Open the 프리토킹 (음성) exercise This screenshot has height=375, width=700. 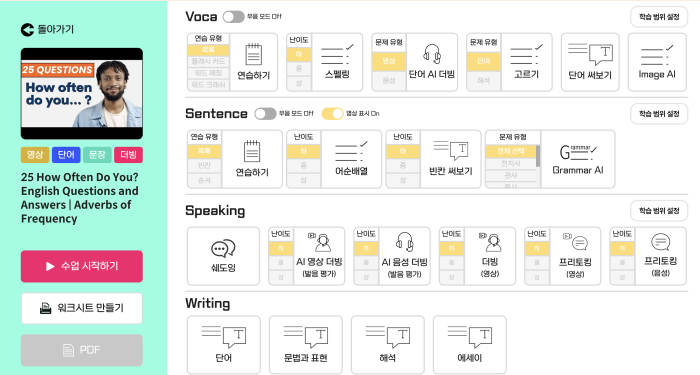click(660, 256)
